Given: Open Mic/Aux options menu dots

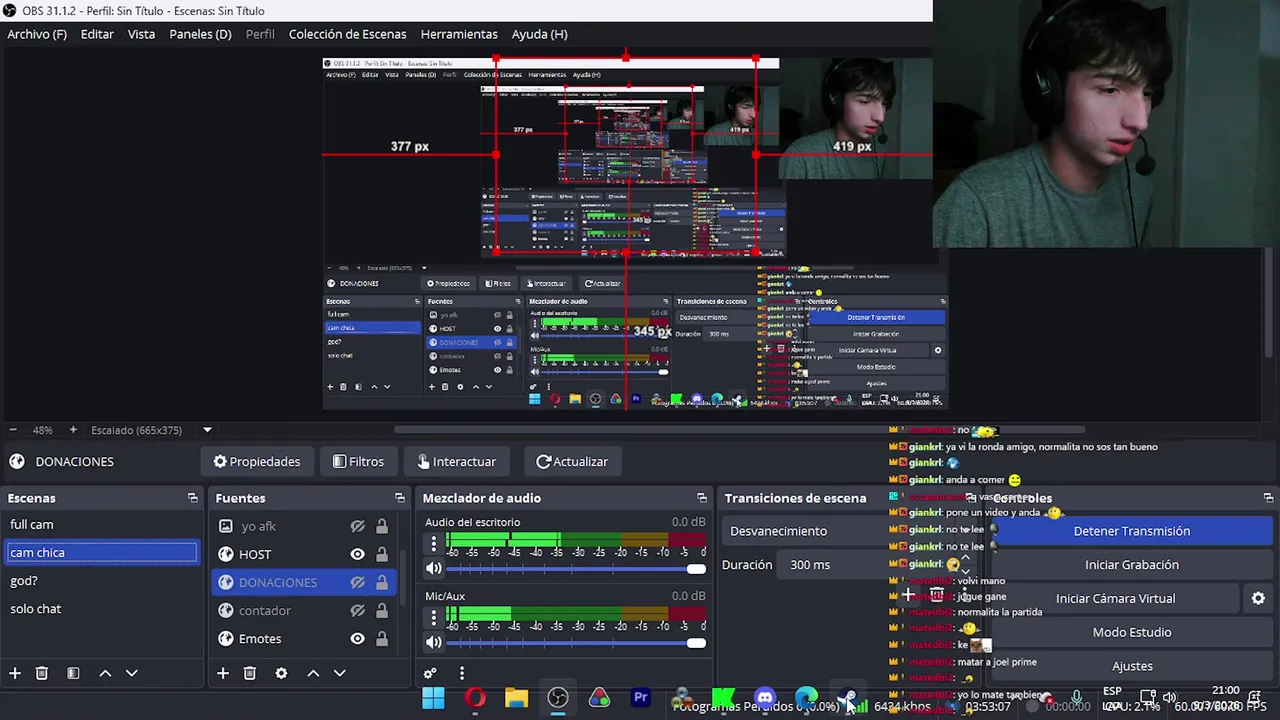Looking at the screenshot, I should 433,618.
